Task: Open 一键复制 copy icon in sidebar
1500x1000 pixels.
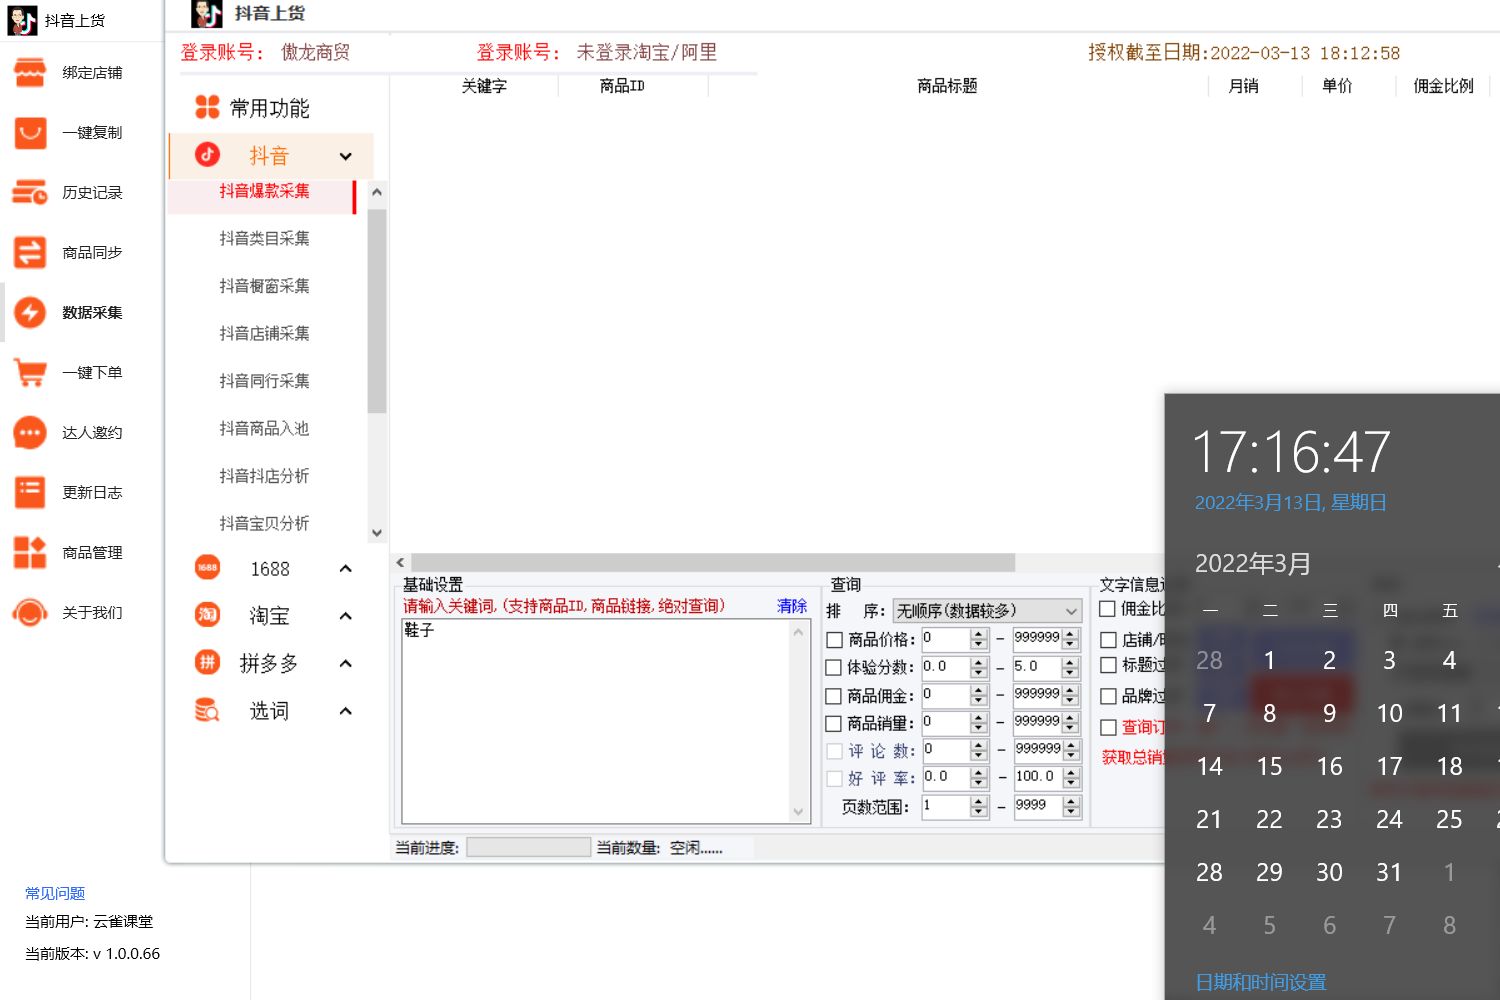Action: 30,133
